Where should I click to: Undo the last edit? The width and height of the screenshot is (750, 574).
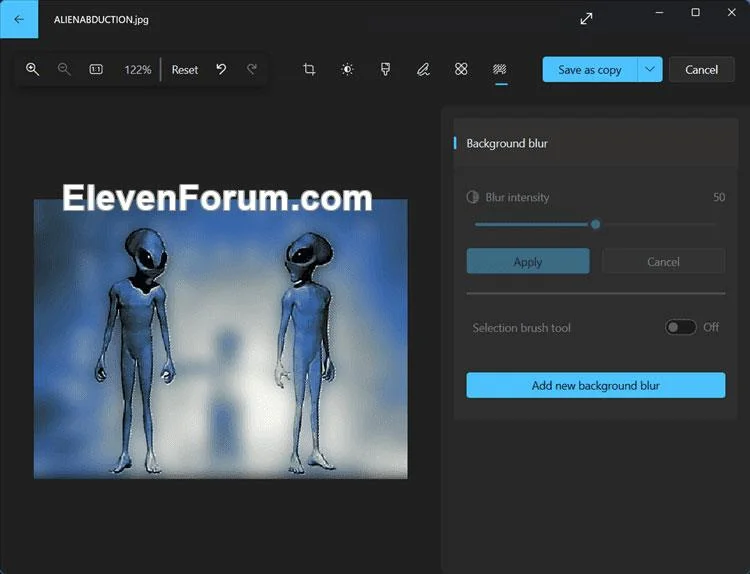coord(221,69)
